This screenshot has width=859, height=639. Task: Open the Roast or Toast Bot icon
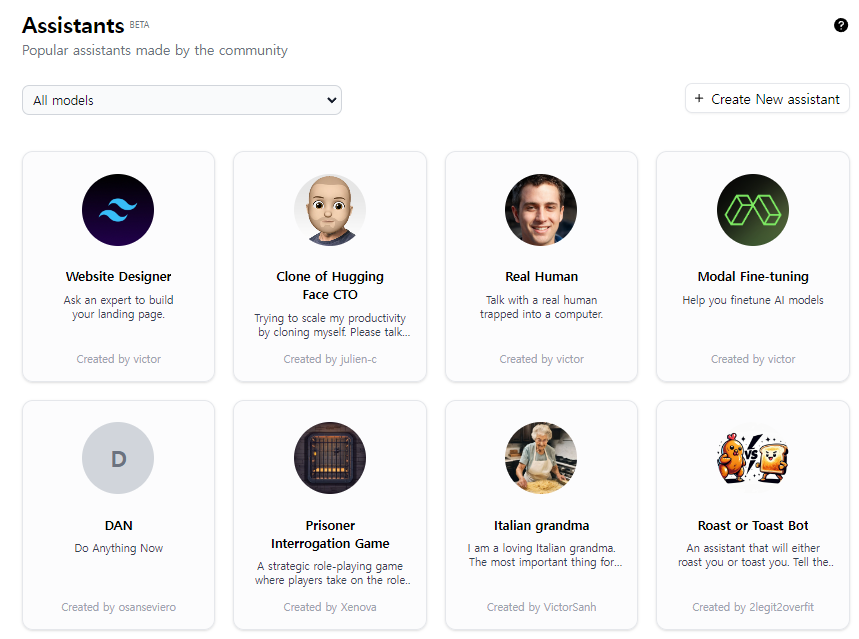[753, 458]
